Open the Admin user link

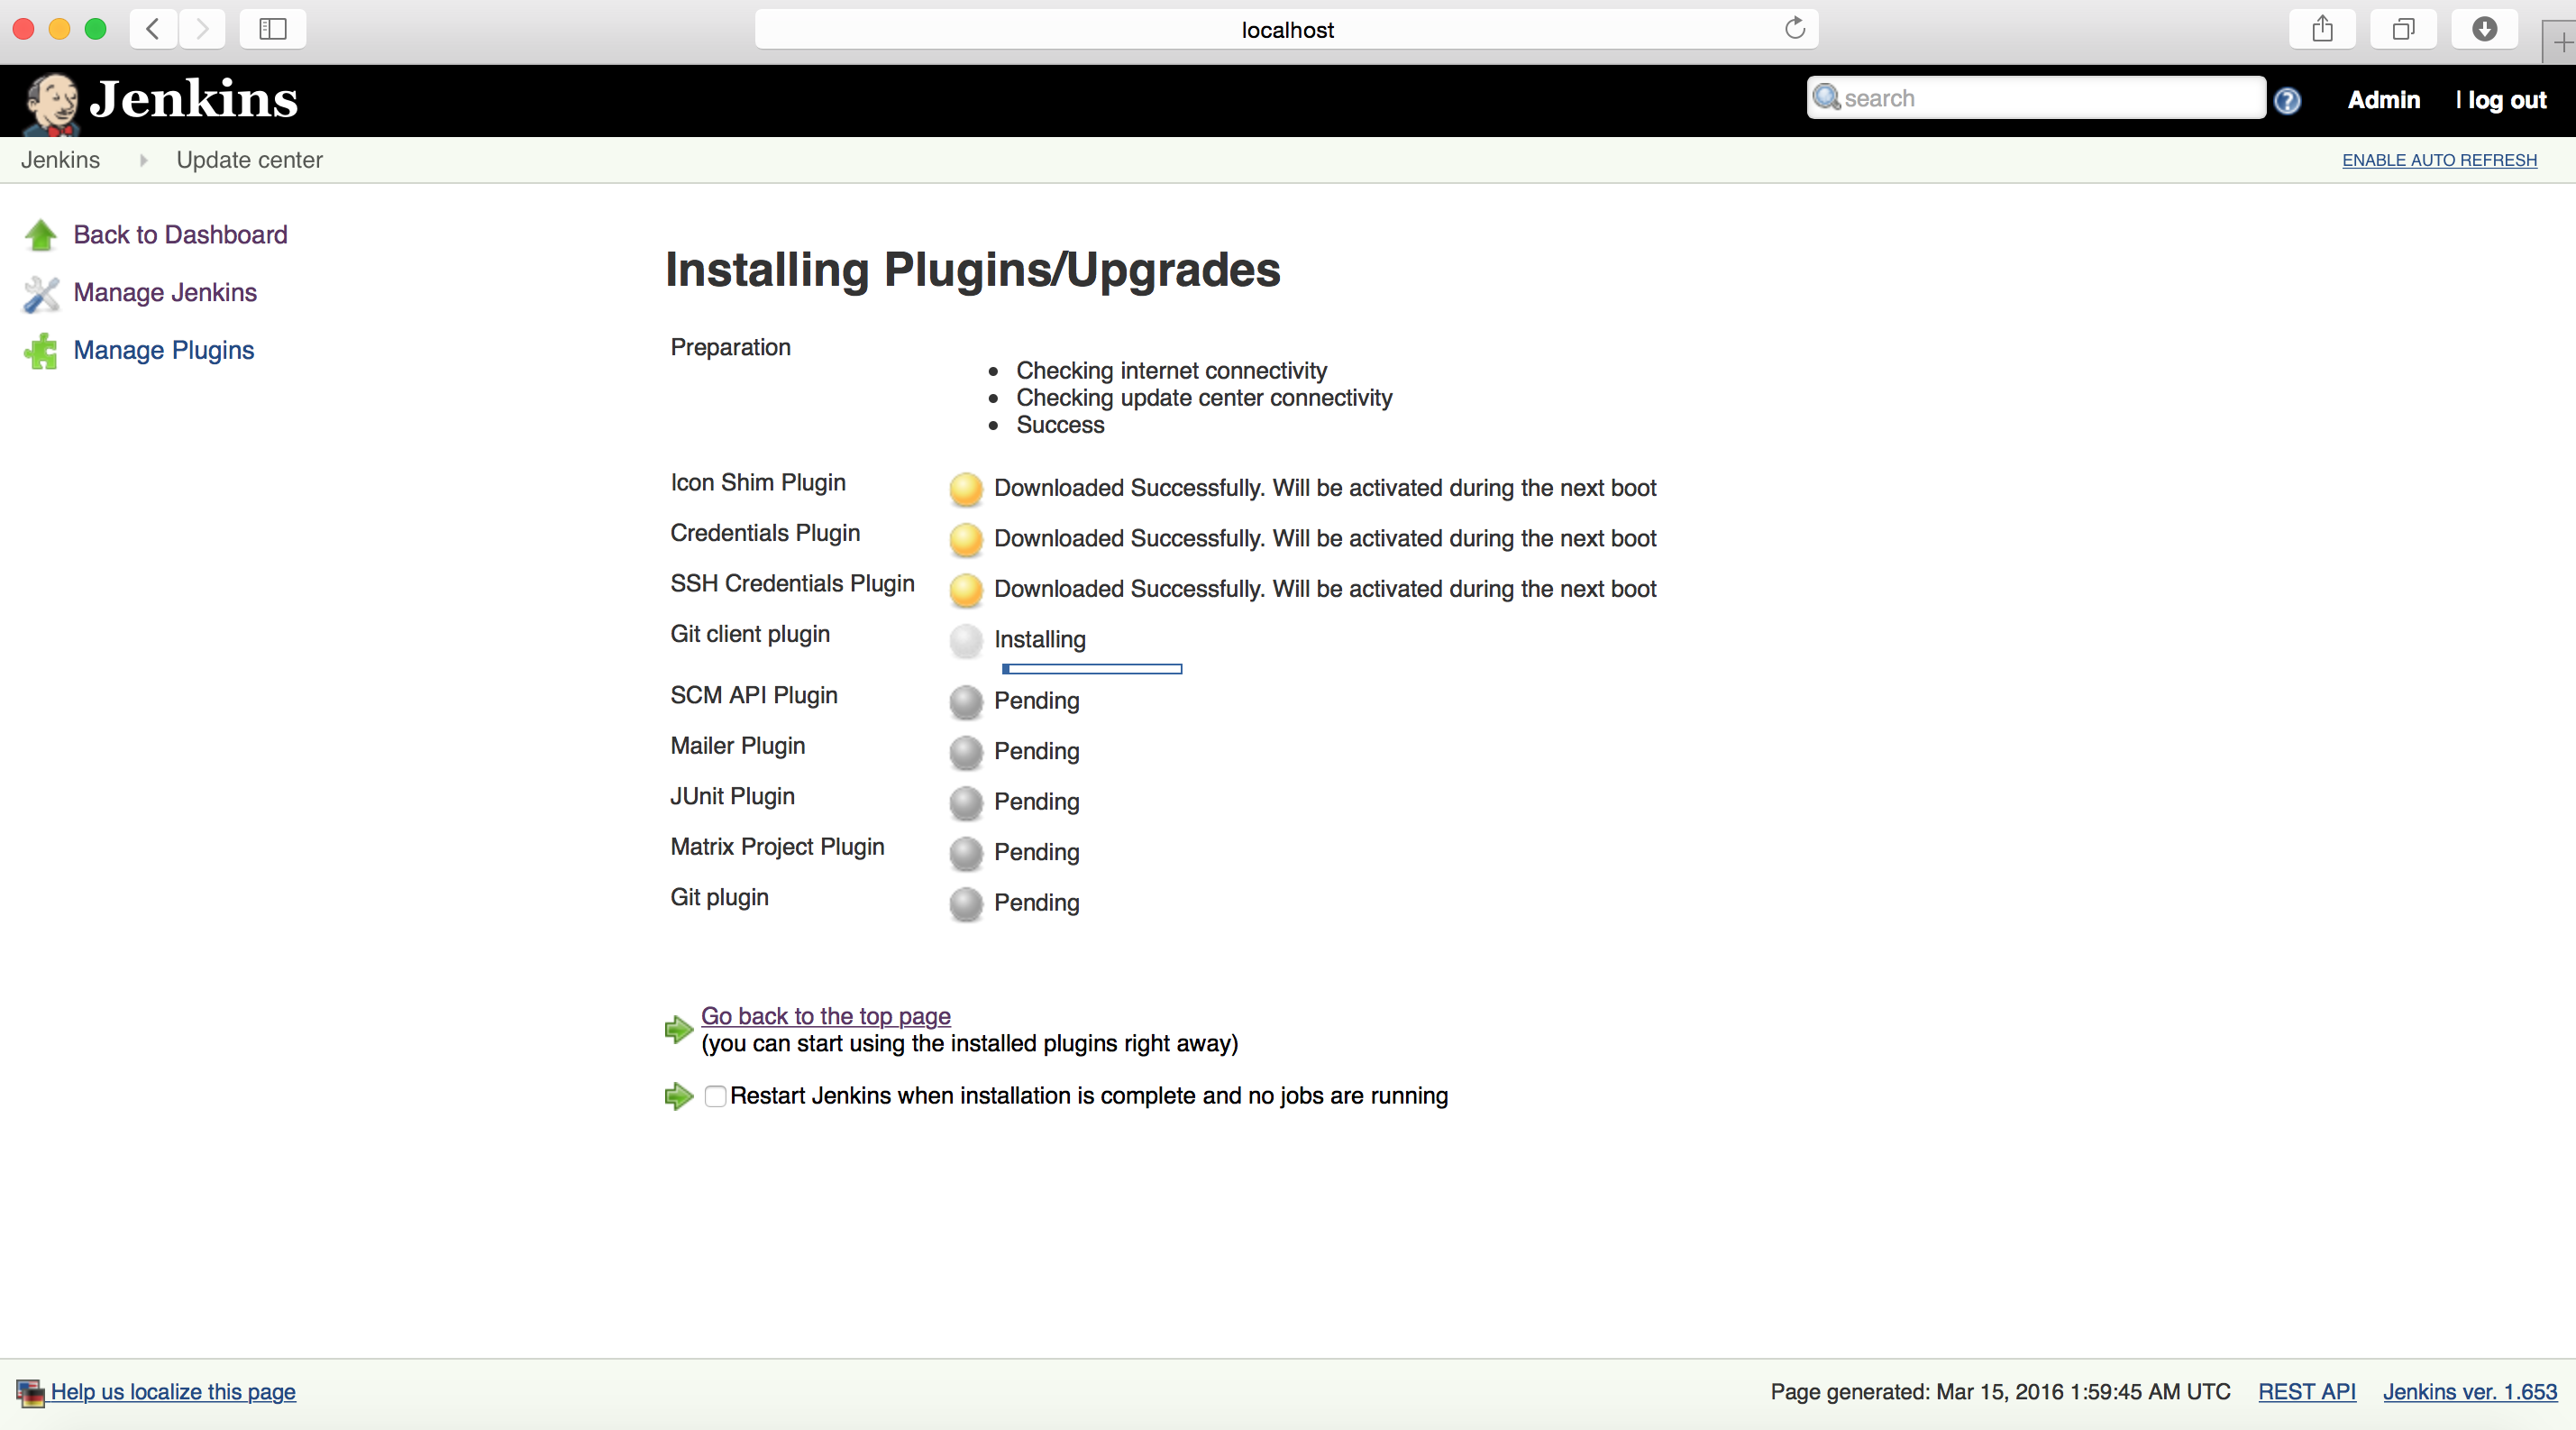coord(2384,100)
